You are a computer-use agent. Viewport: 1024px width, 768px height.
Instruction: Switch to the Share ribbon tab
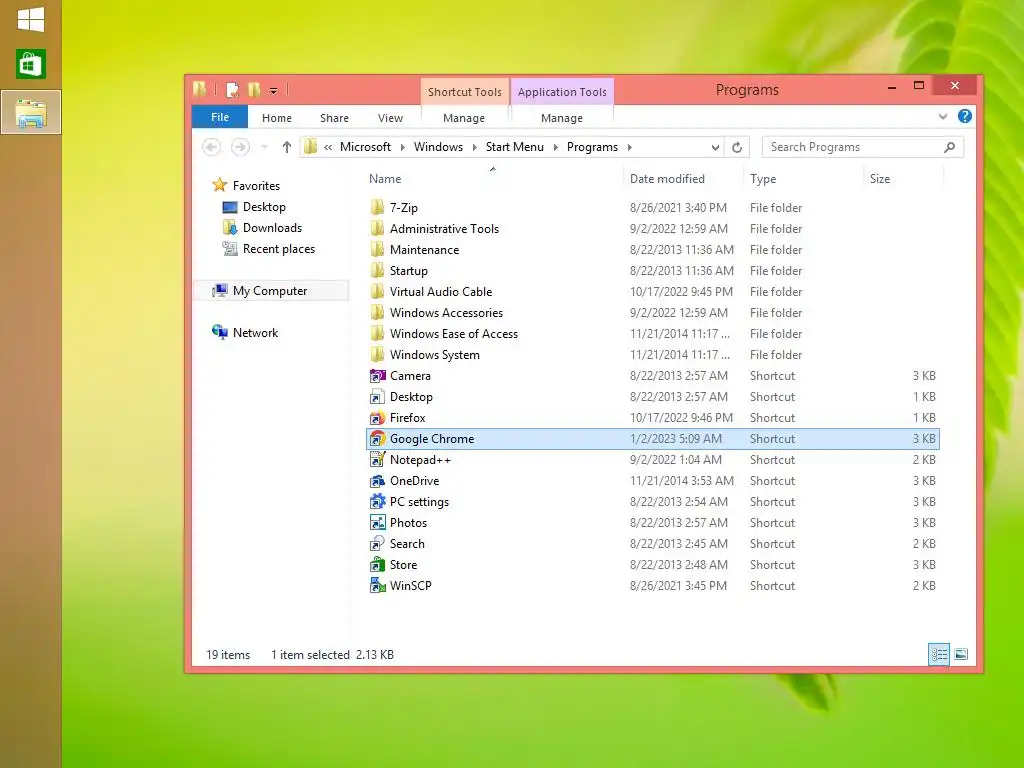[x=334, y=118]
